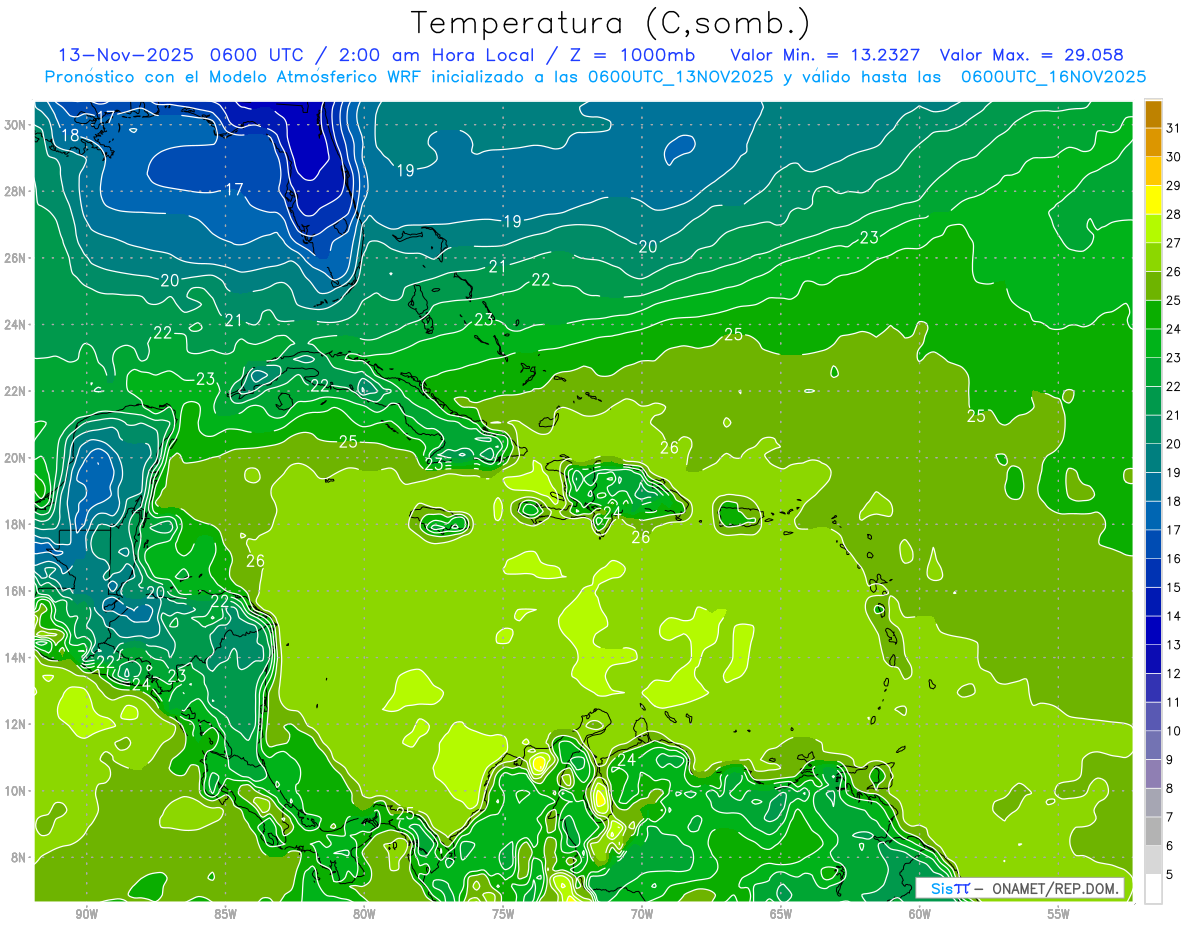
Task: Click the 'ONAMET/REP.DOM.' credit label
Action: [x=1057, y=888]
